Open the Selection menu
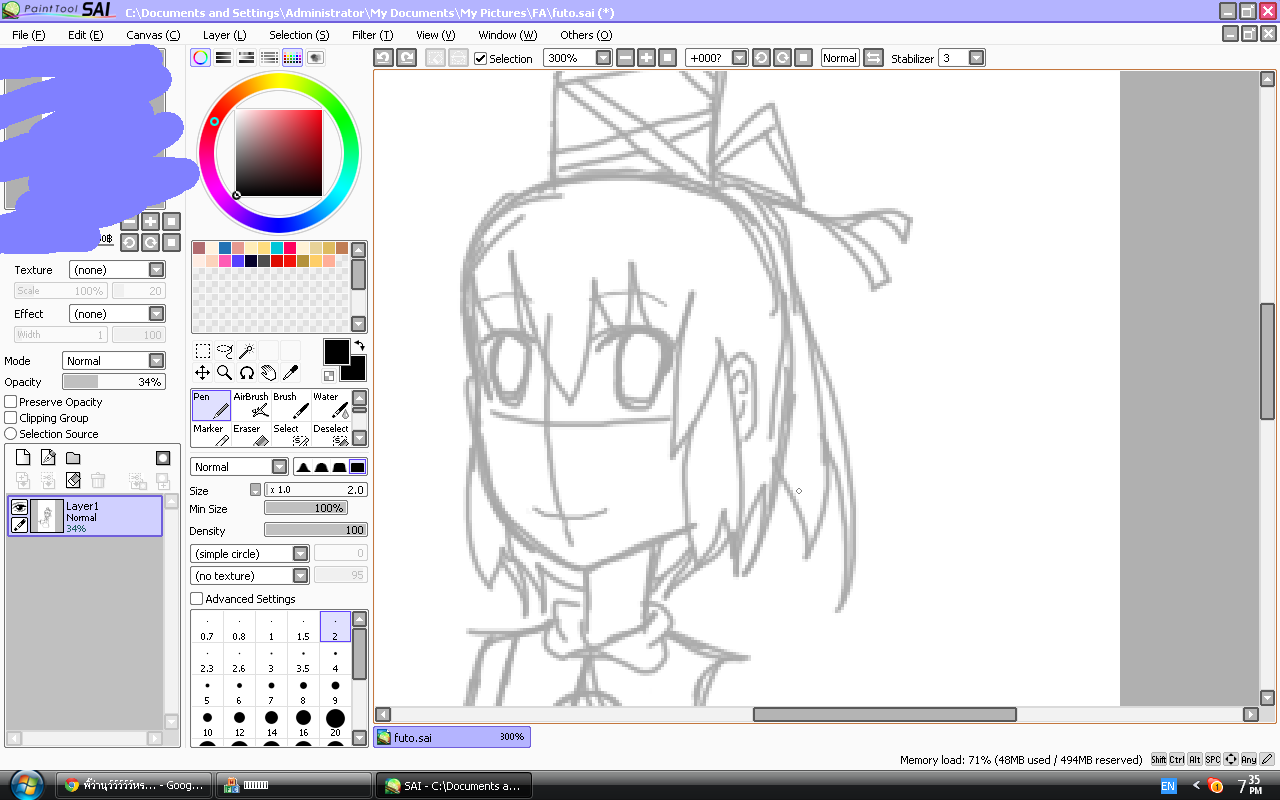 pos(299,35)
